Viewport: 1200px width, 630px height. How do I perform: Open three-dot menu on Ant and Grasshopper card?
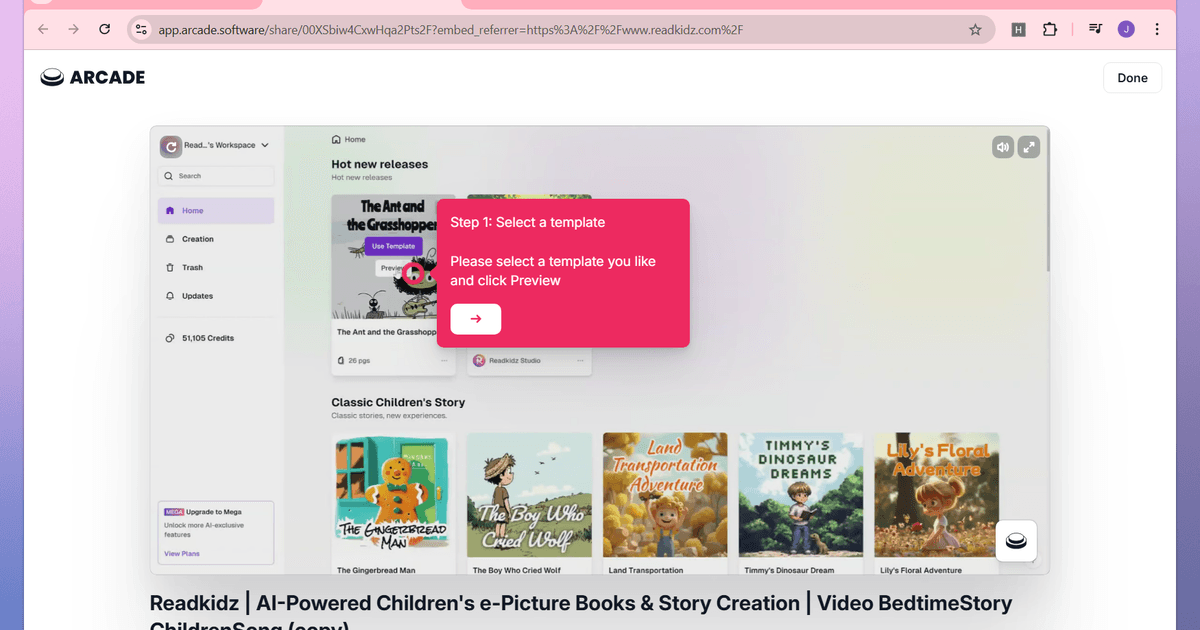tap(444, 360)
